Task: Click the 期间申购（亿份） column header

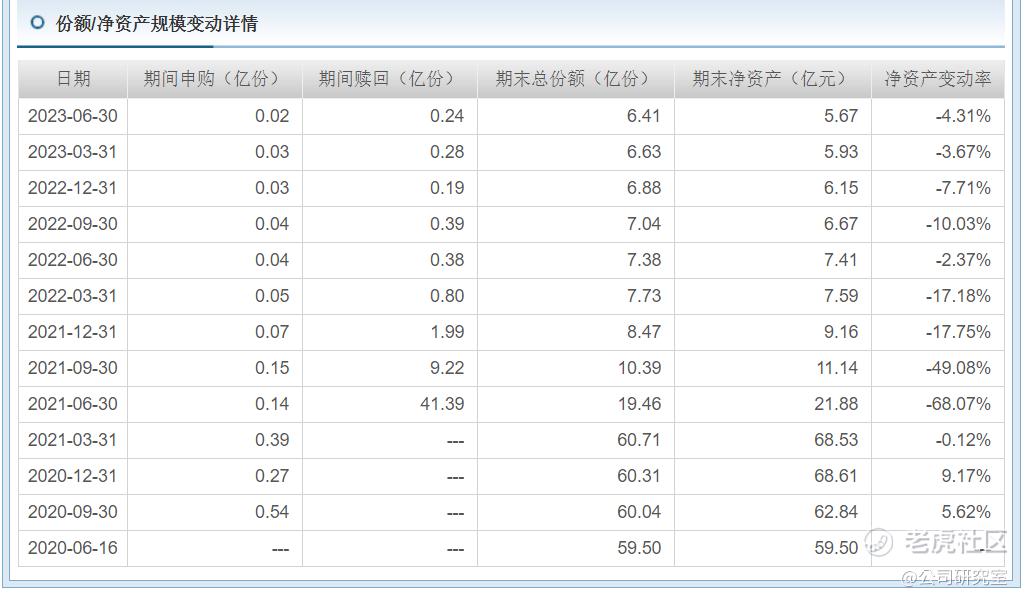Action: click(215, 79)
